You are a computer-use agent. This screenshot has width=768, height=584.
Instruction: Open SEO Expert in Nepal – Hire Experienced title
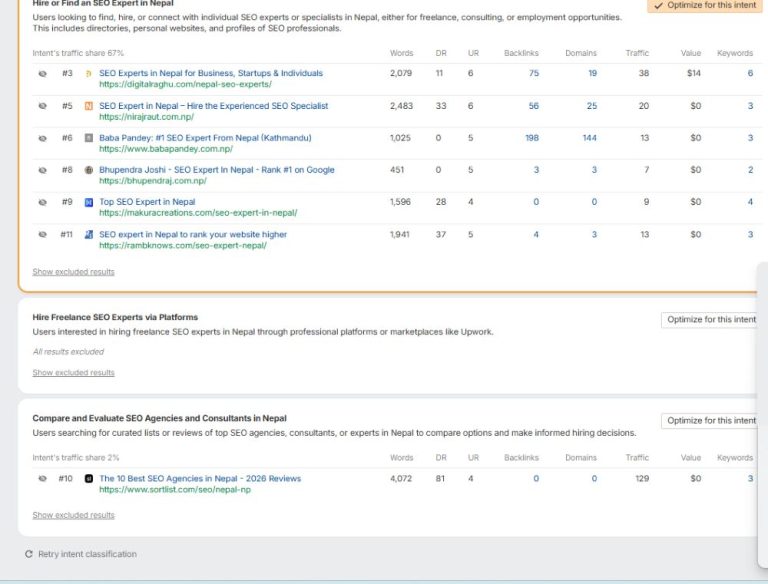pos(214,106)
